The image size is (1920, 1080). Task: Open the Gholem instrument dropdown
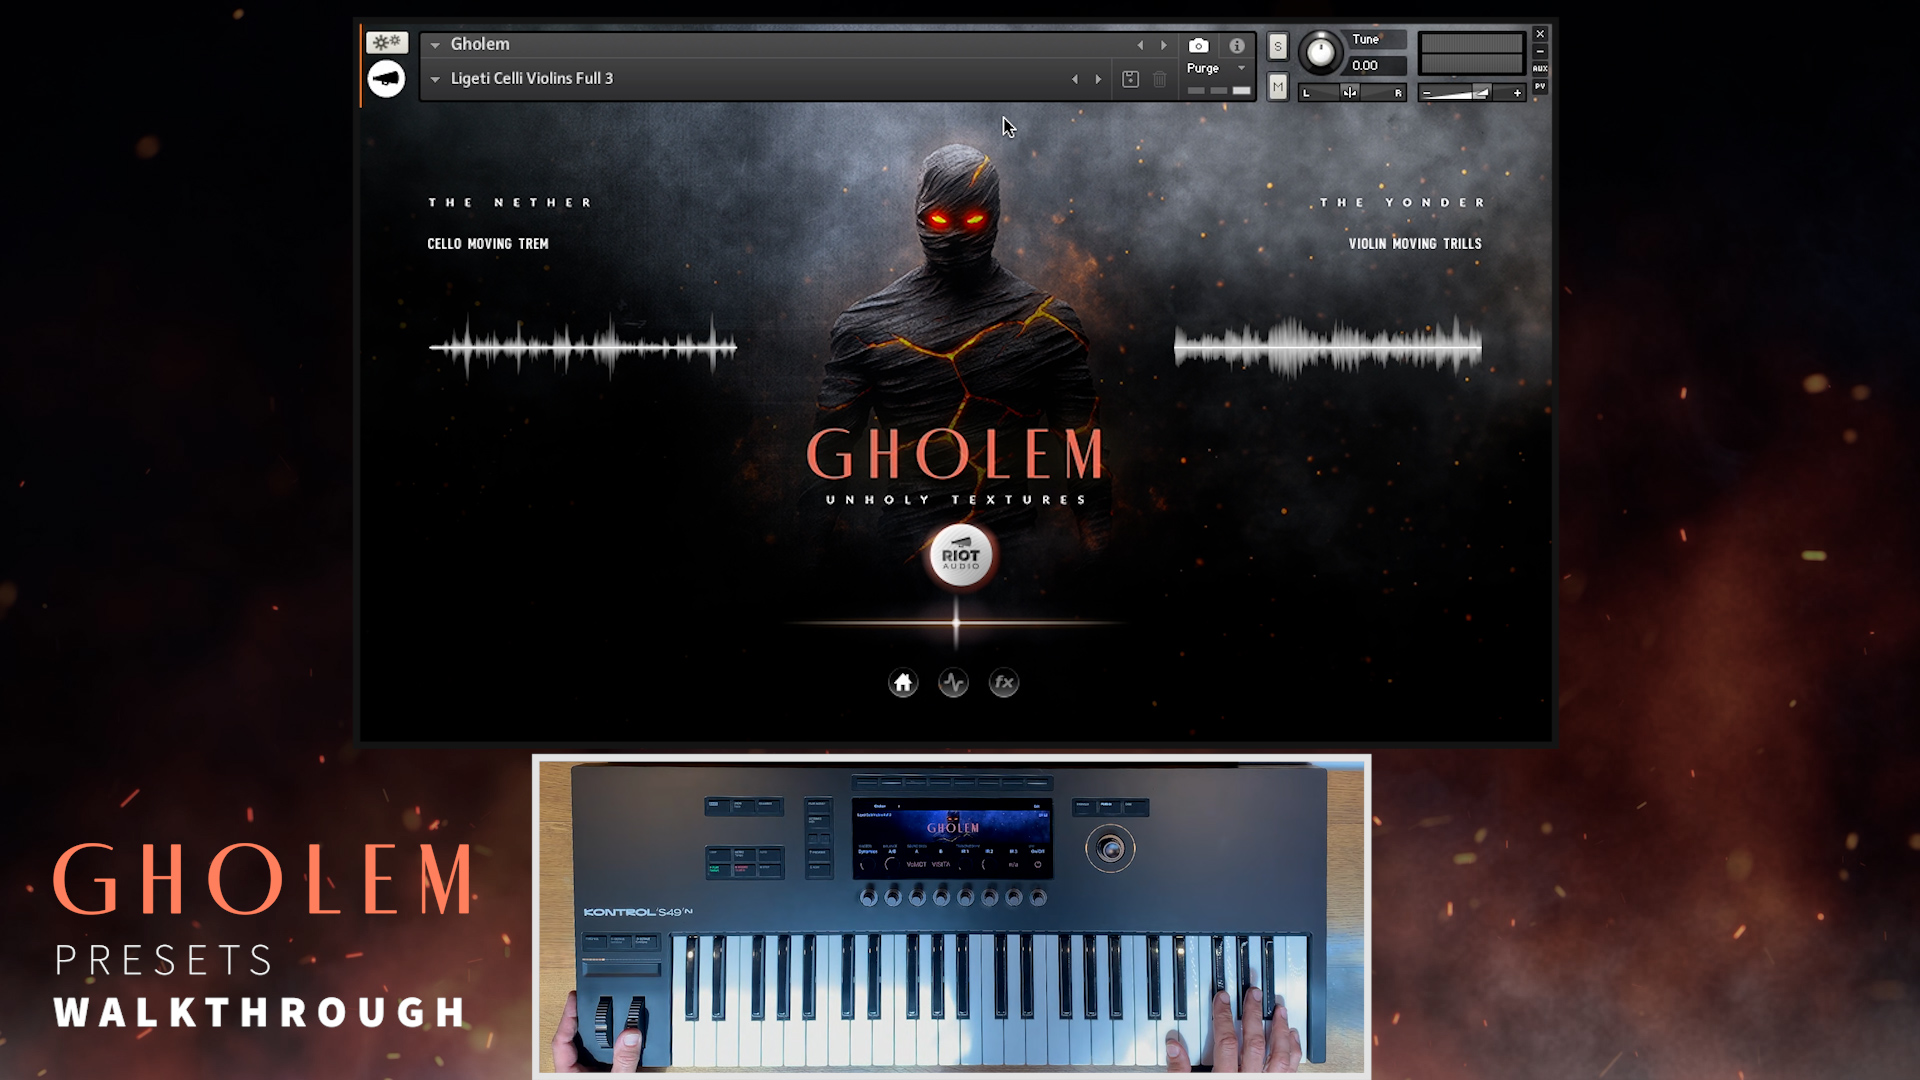click(435, 45)
